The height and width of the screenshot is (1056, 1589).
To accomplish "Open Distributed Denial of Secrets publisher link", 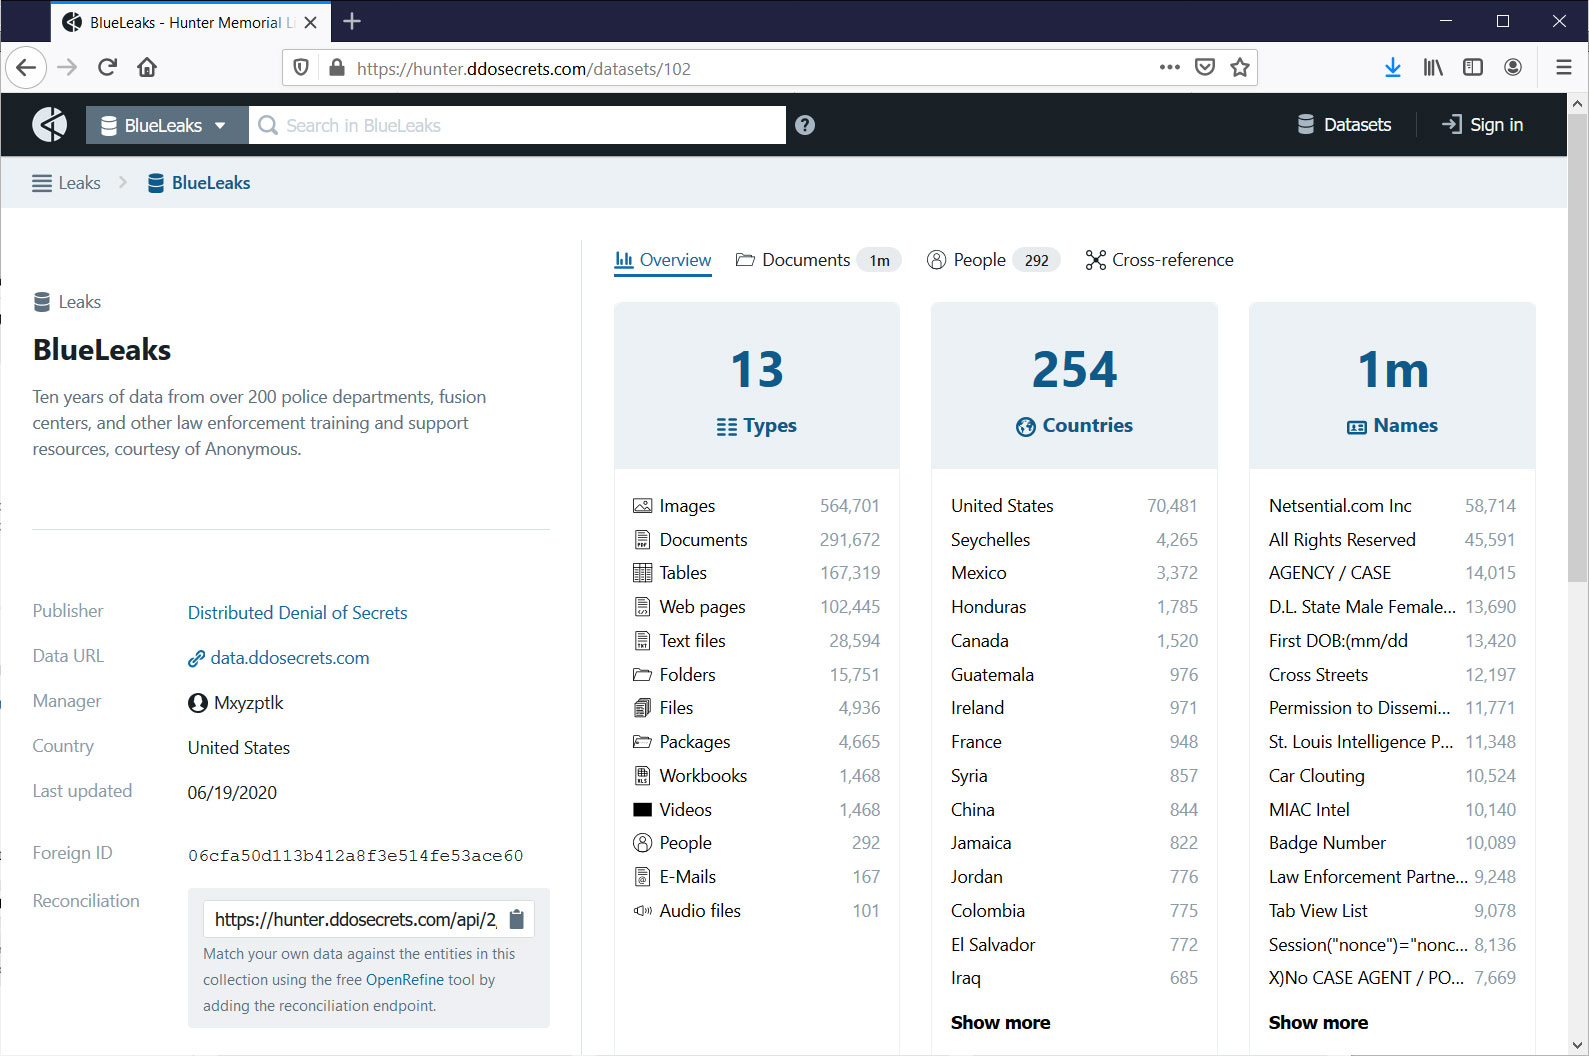I will click(x=297, y=613).
